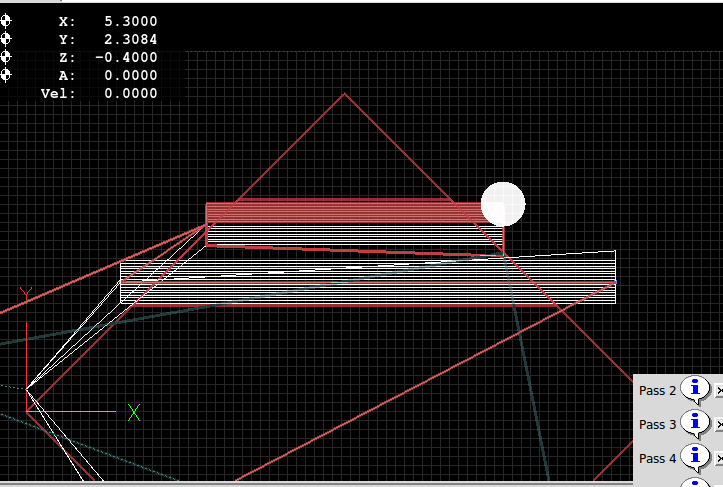Open the Pass 4 info bubble
The image size is (723, 487).
point(695,458)
